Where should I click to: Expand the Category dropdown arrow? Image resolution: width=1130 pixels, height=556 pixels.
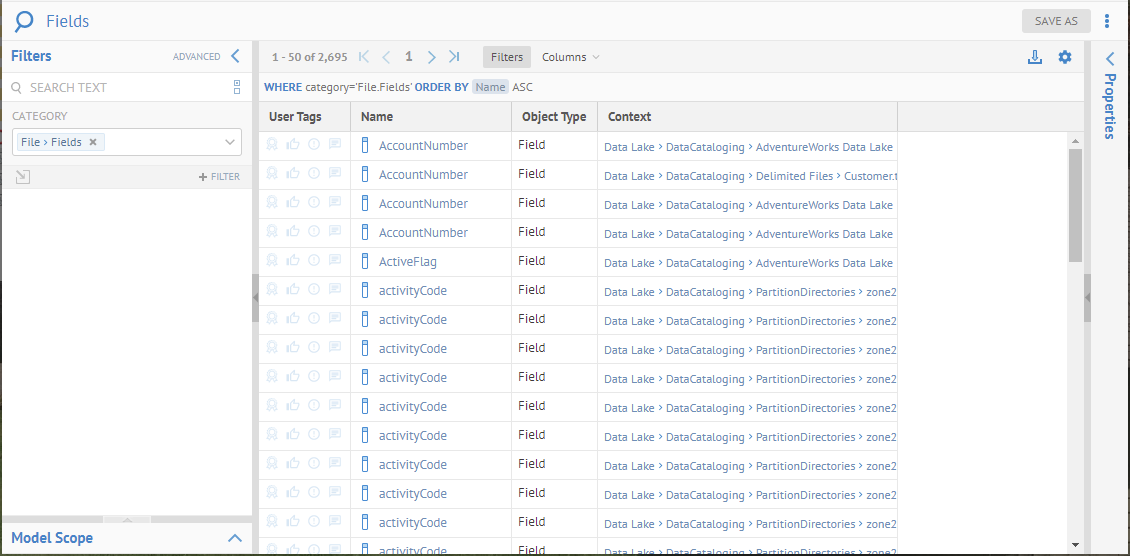pyautogui.click(x=229, y=142)
